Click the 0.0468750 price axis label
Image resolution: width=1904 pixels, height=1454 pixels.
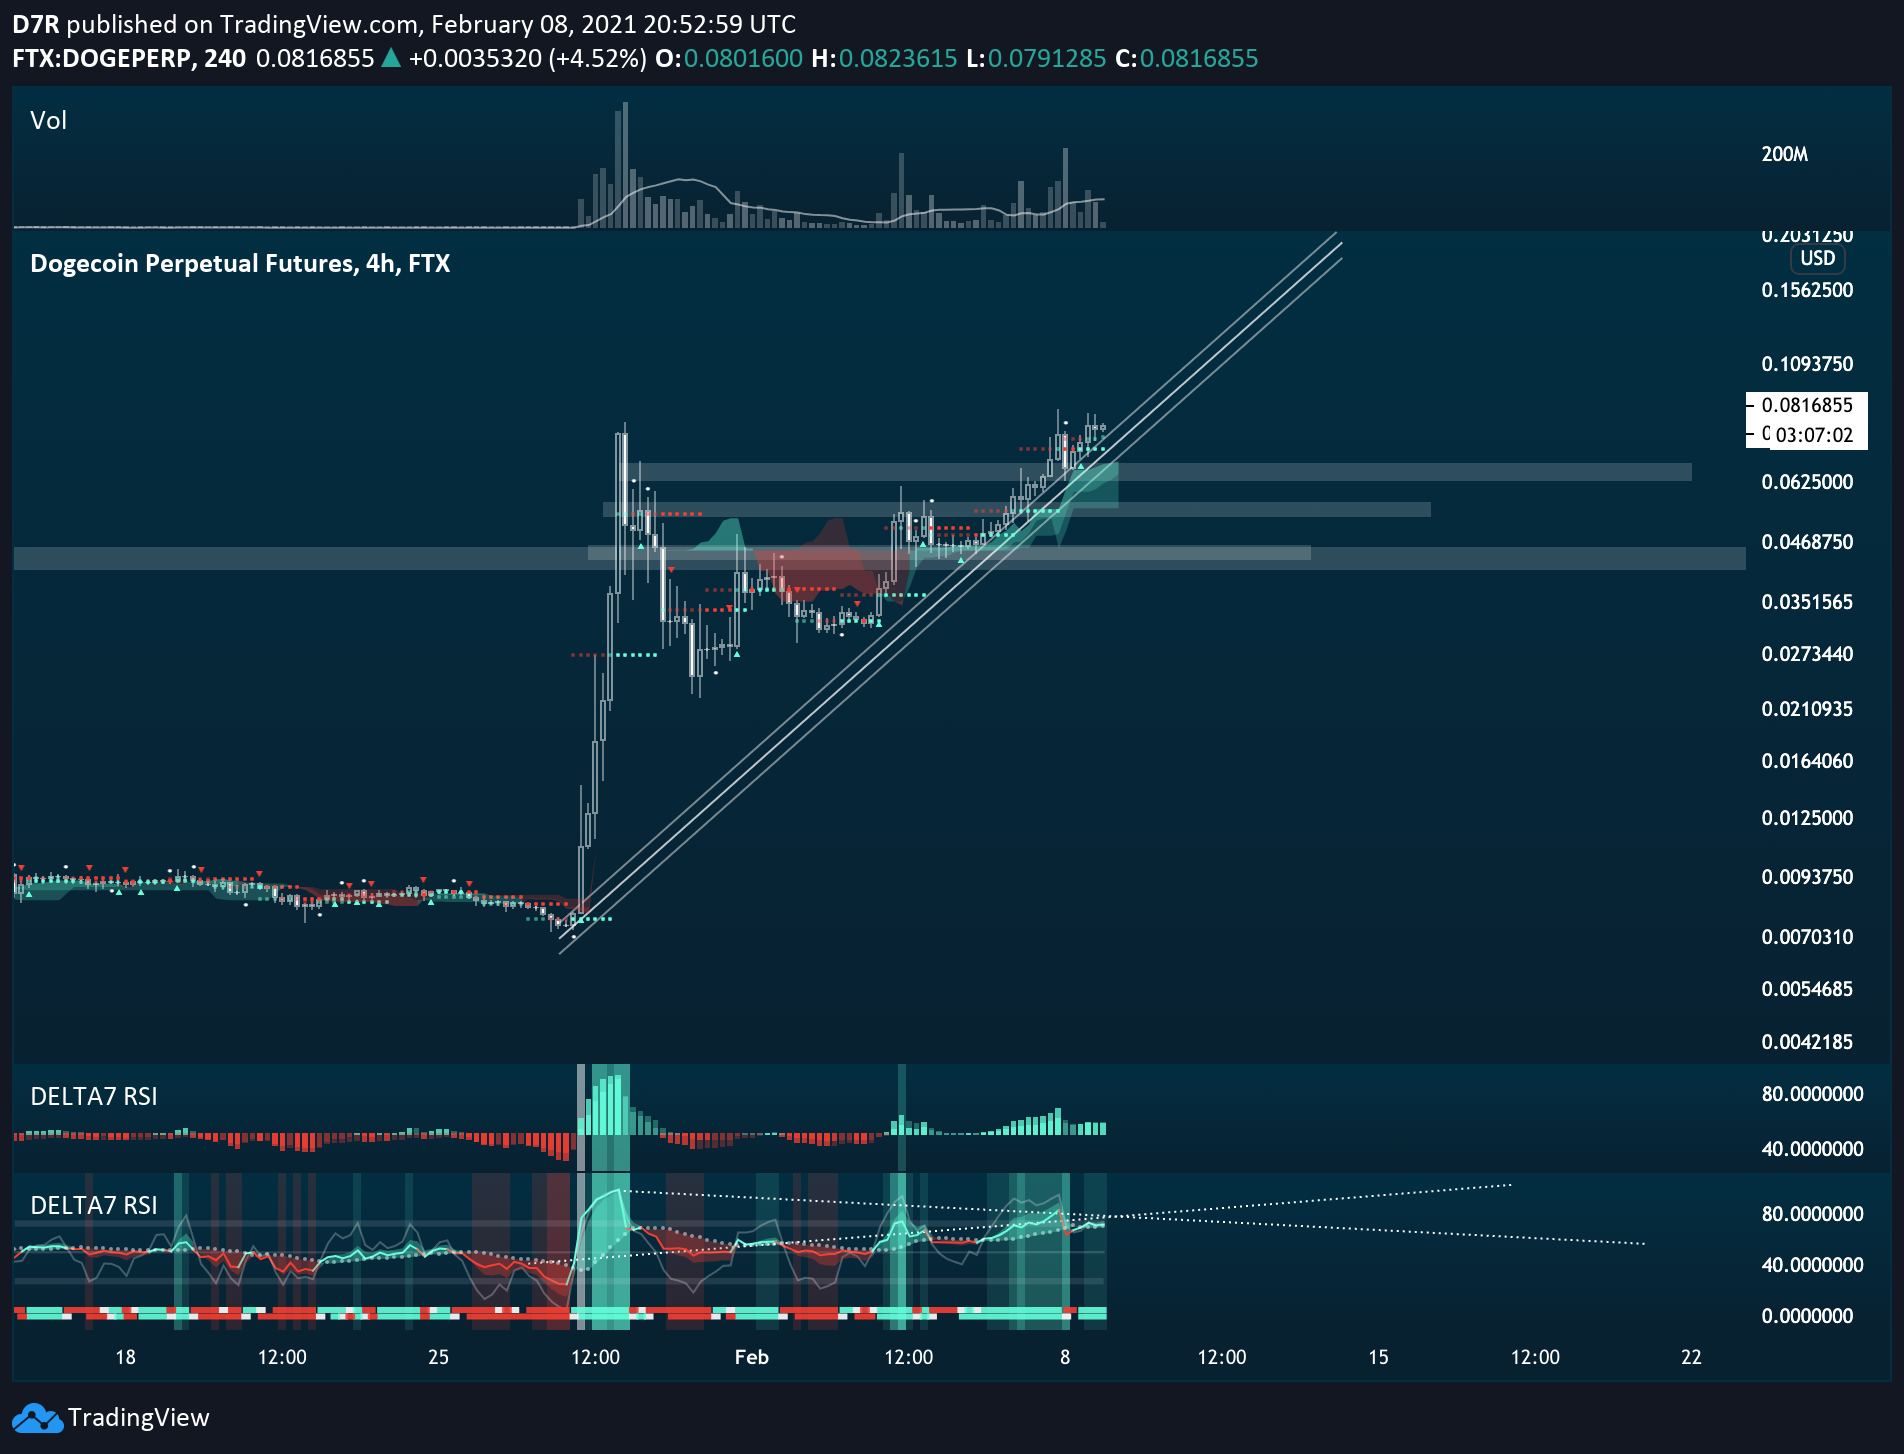point(1807,542)
